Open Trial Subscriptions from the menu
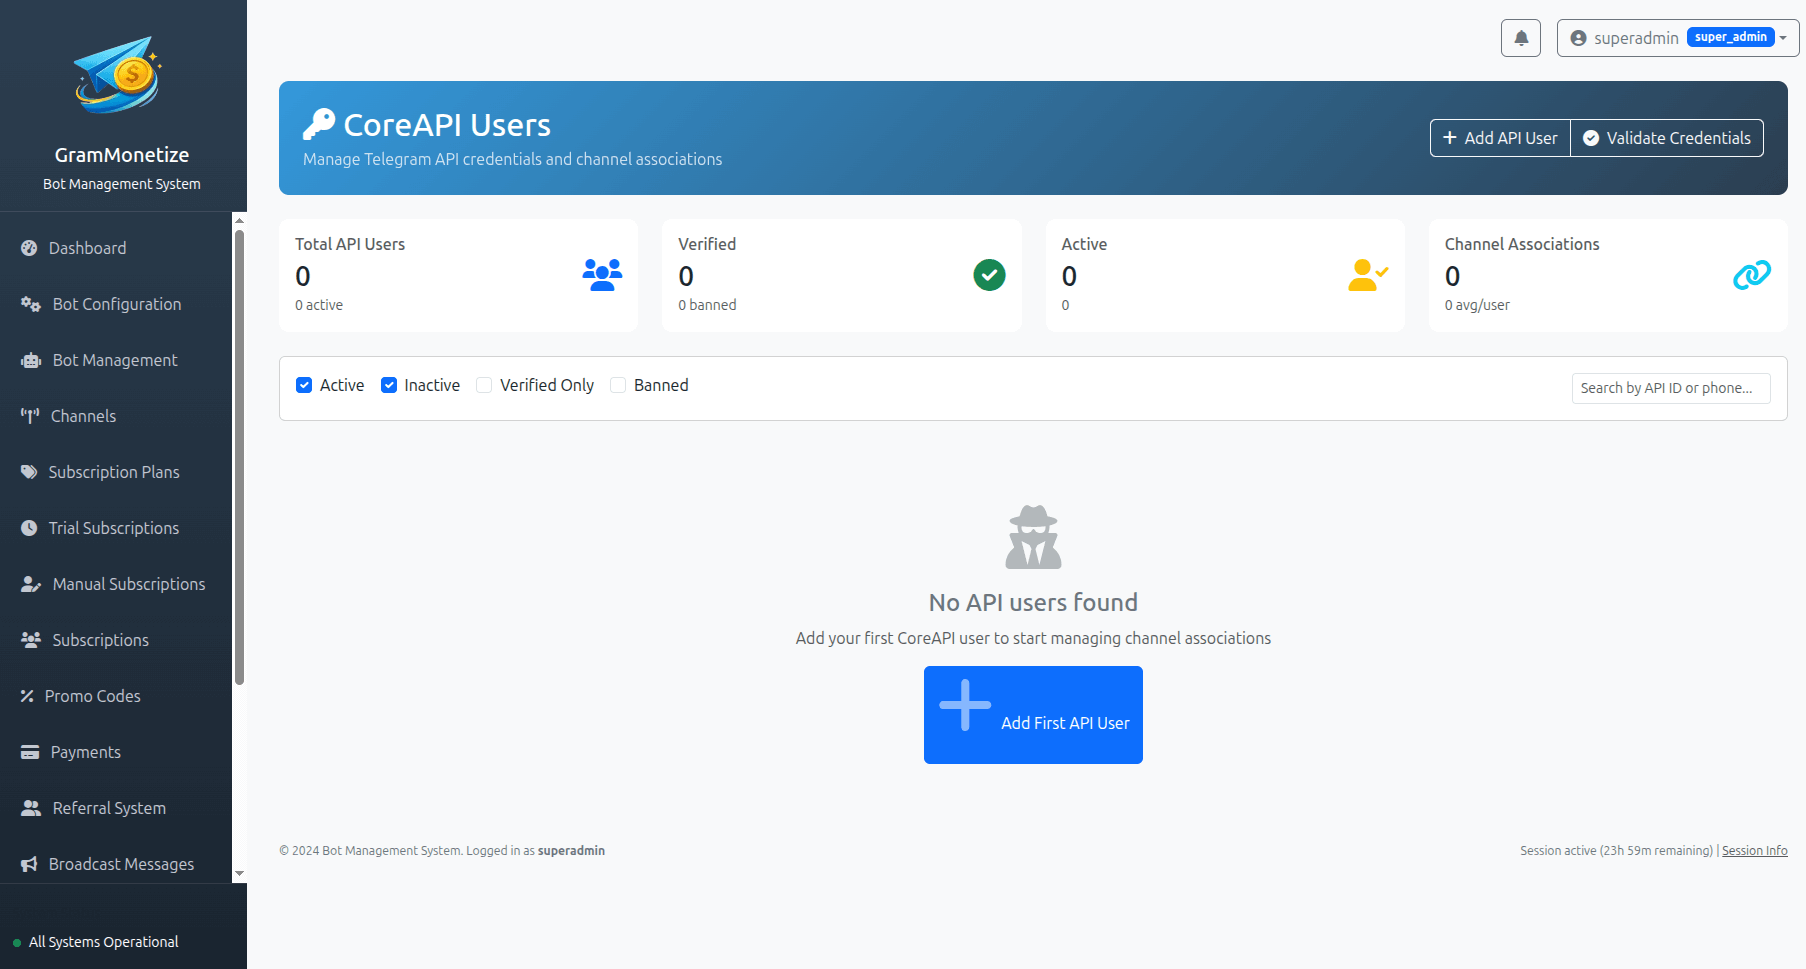This screenshot has width=1806, height=969. (114, 527)
